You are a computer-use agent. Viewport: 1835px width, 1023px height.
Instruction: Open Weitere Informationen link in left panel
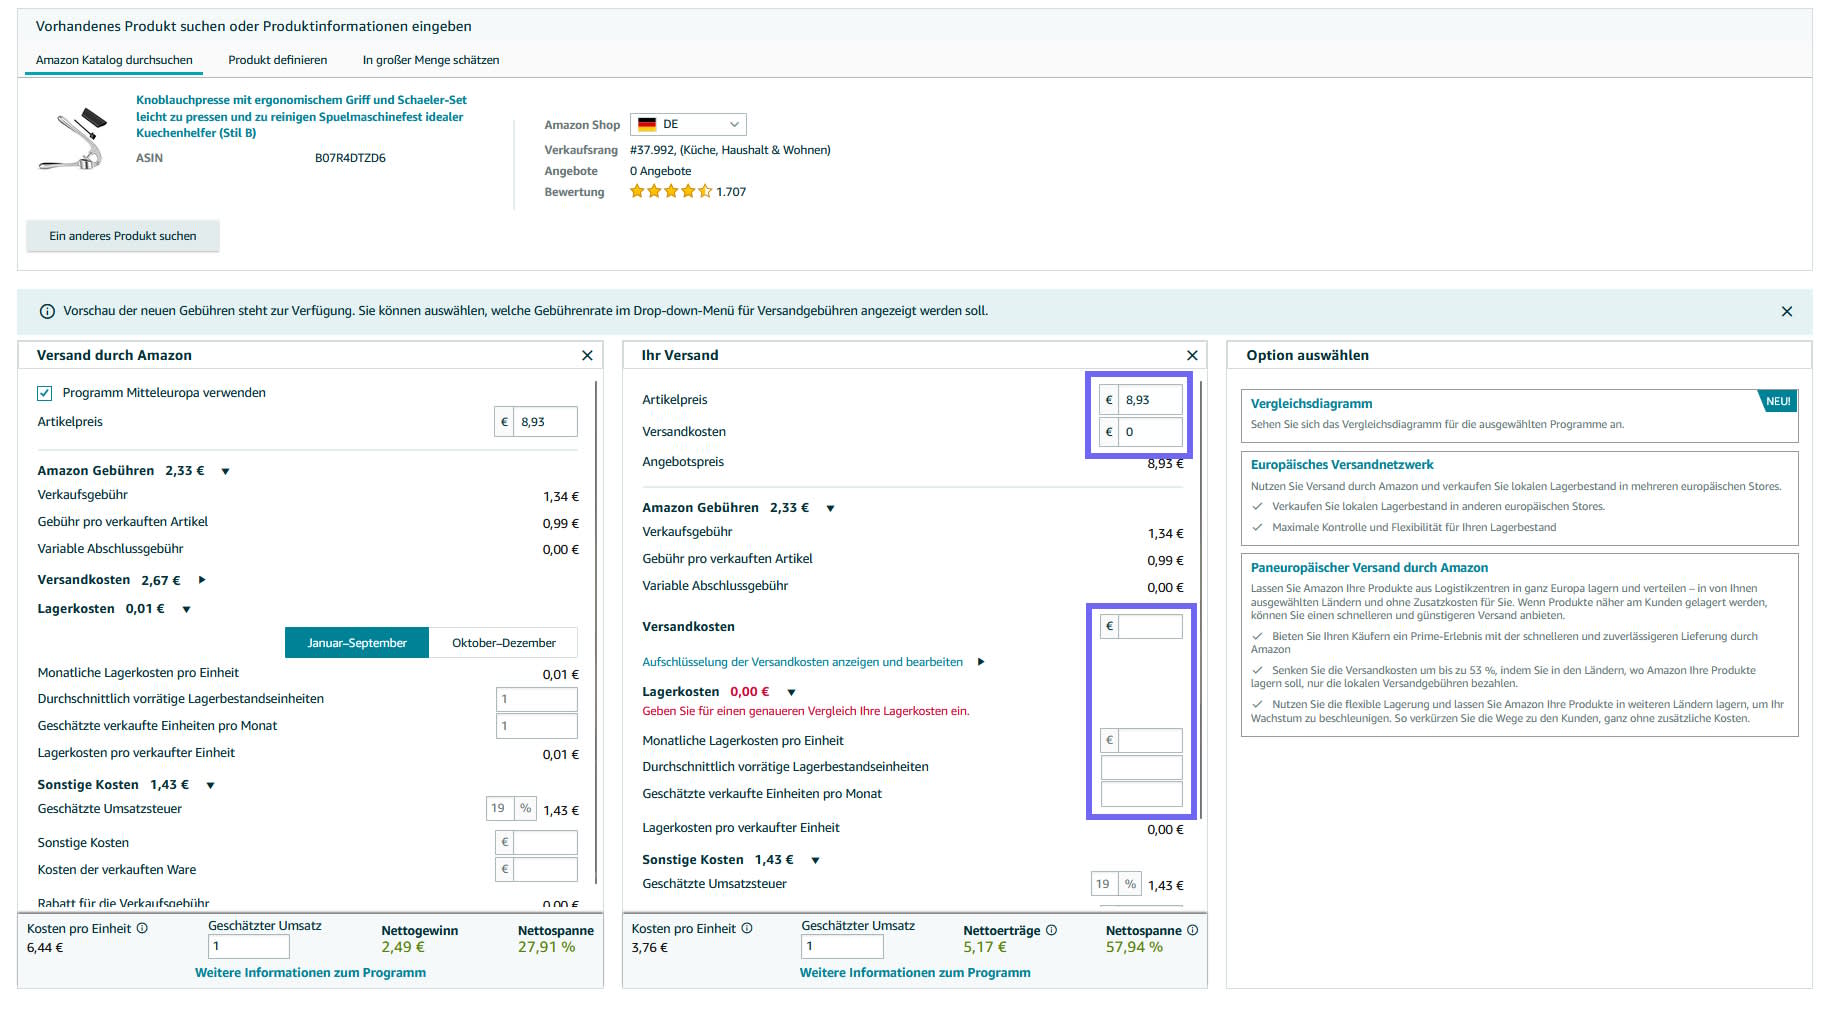pos(310,973)
